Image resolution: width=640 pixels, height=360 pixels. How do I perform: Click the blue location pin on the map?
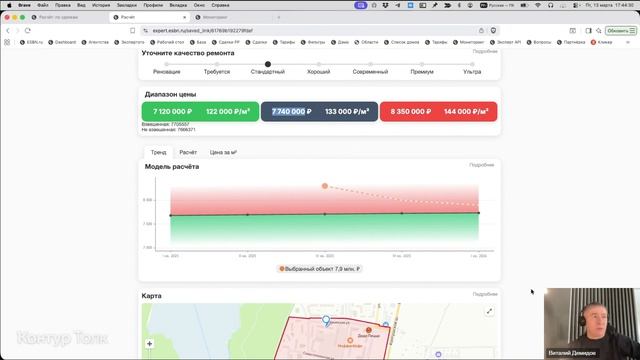click(x=326, y=320)
